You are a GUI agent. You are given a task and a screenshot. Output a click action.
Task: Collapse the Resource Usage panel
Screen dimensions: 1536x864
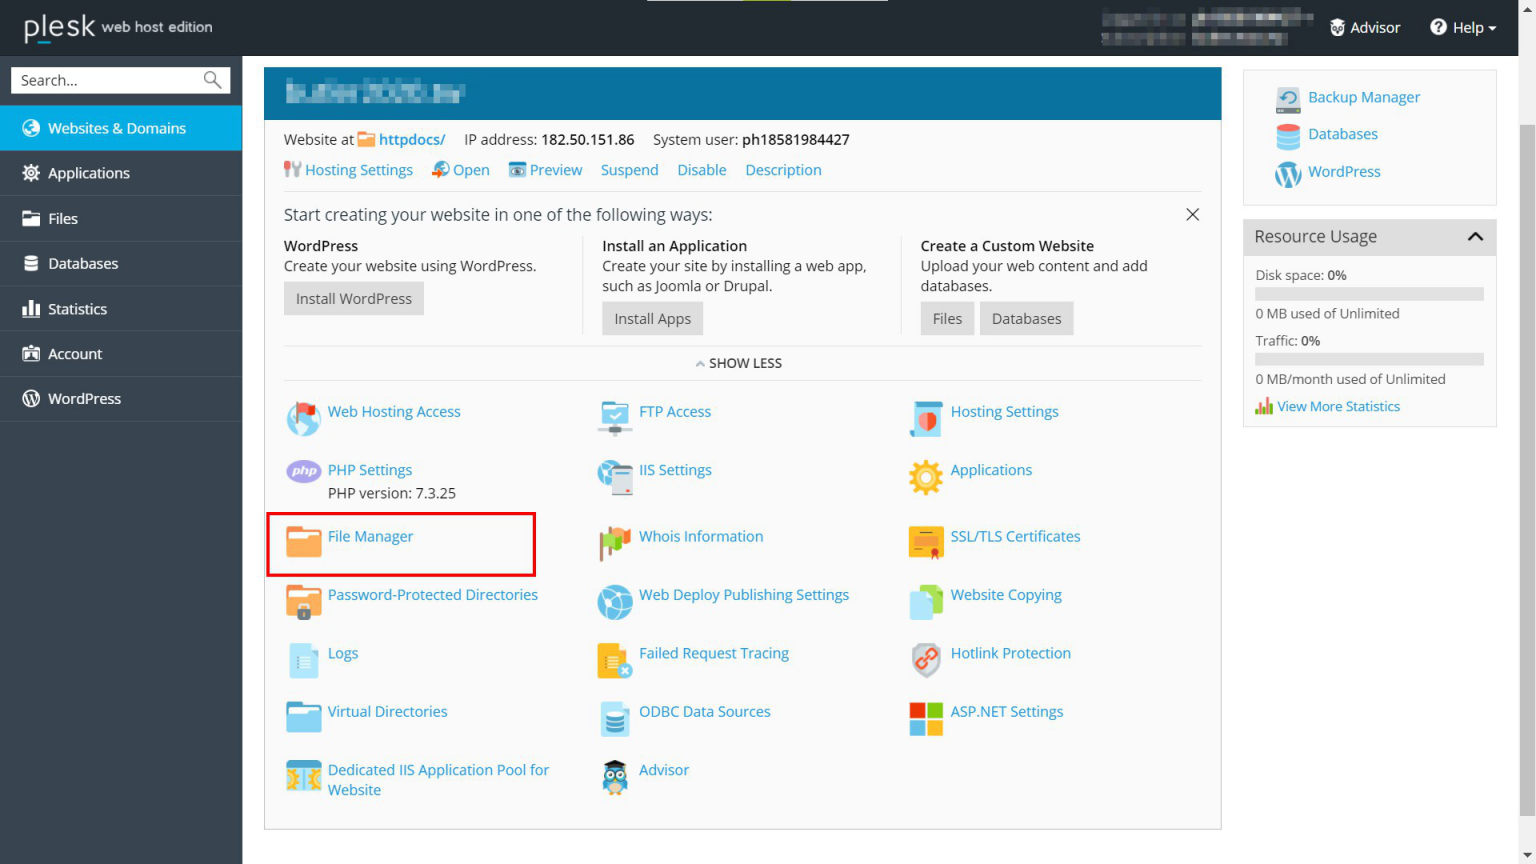pyautogui.click(x=1475, y=237)
